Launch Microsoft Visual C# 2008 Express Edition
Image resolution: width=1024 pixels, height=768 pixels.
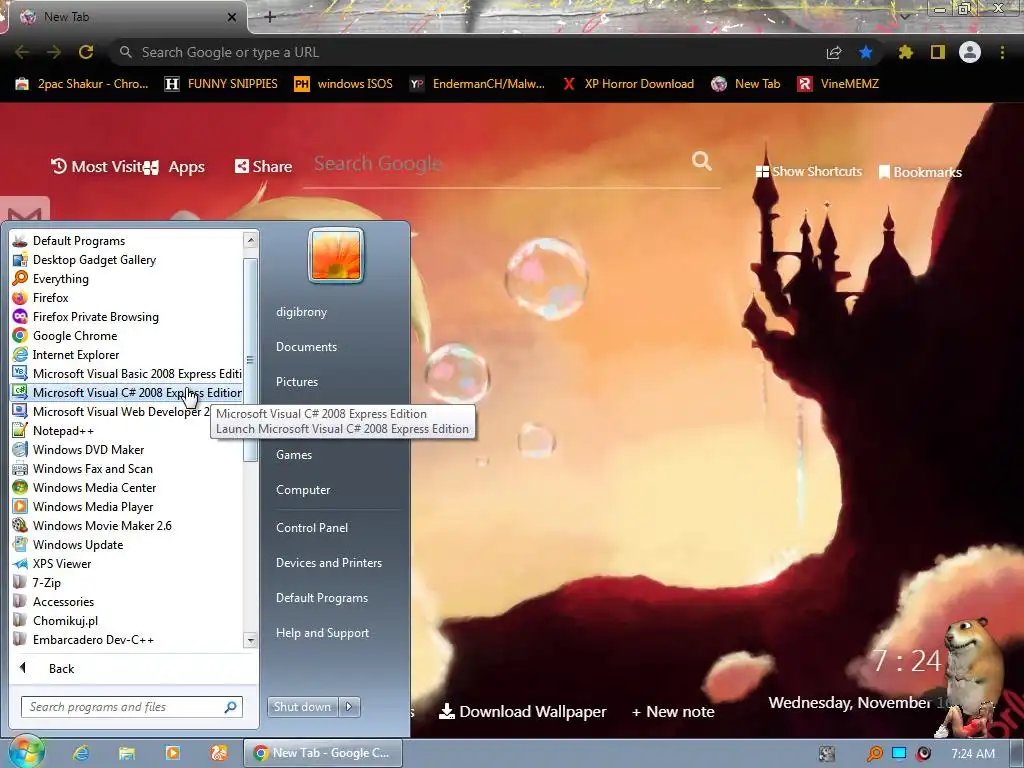127,392
